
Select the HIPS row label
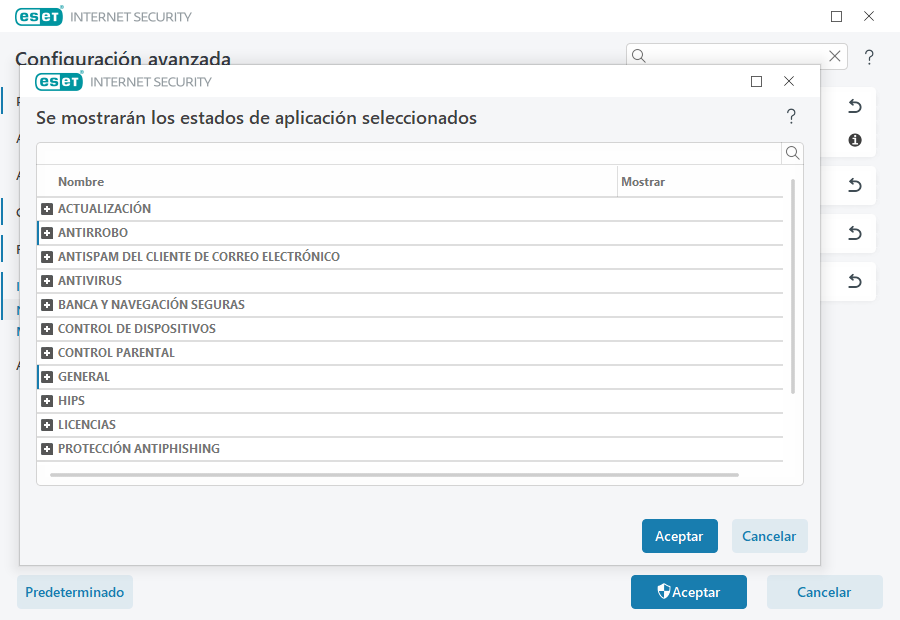coord(71,401)
